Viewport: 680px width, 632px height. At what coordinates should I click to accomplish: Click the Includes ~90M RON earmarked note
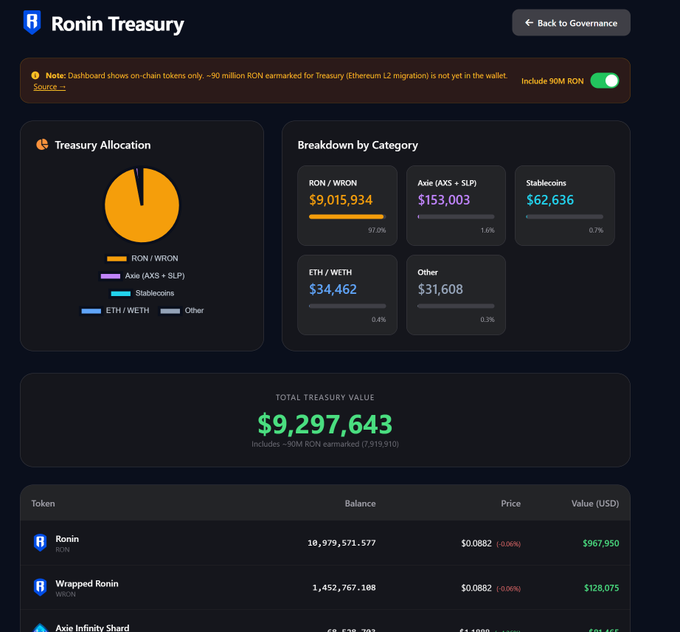(325, 444)
